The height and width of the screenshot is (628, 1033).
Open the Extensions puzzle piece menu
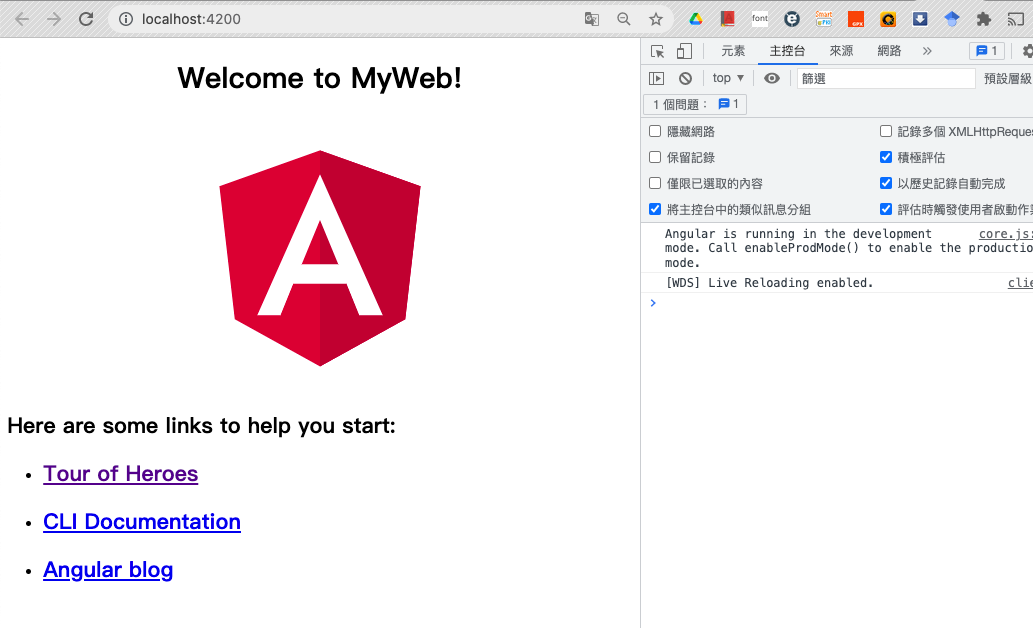984,19
